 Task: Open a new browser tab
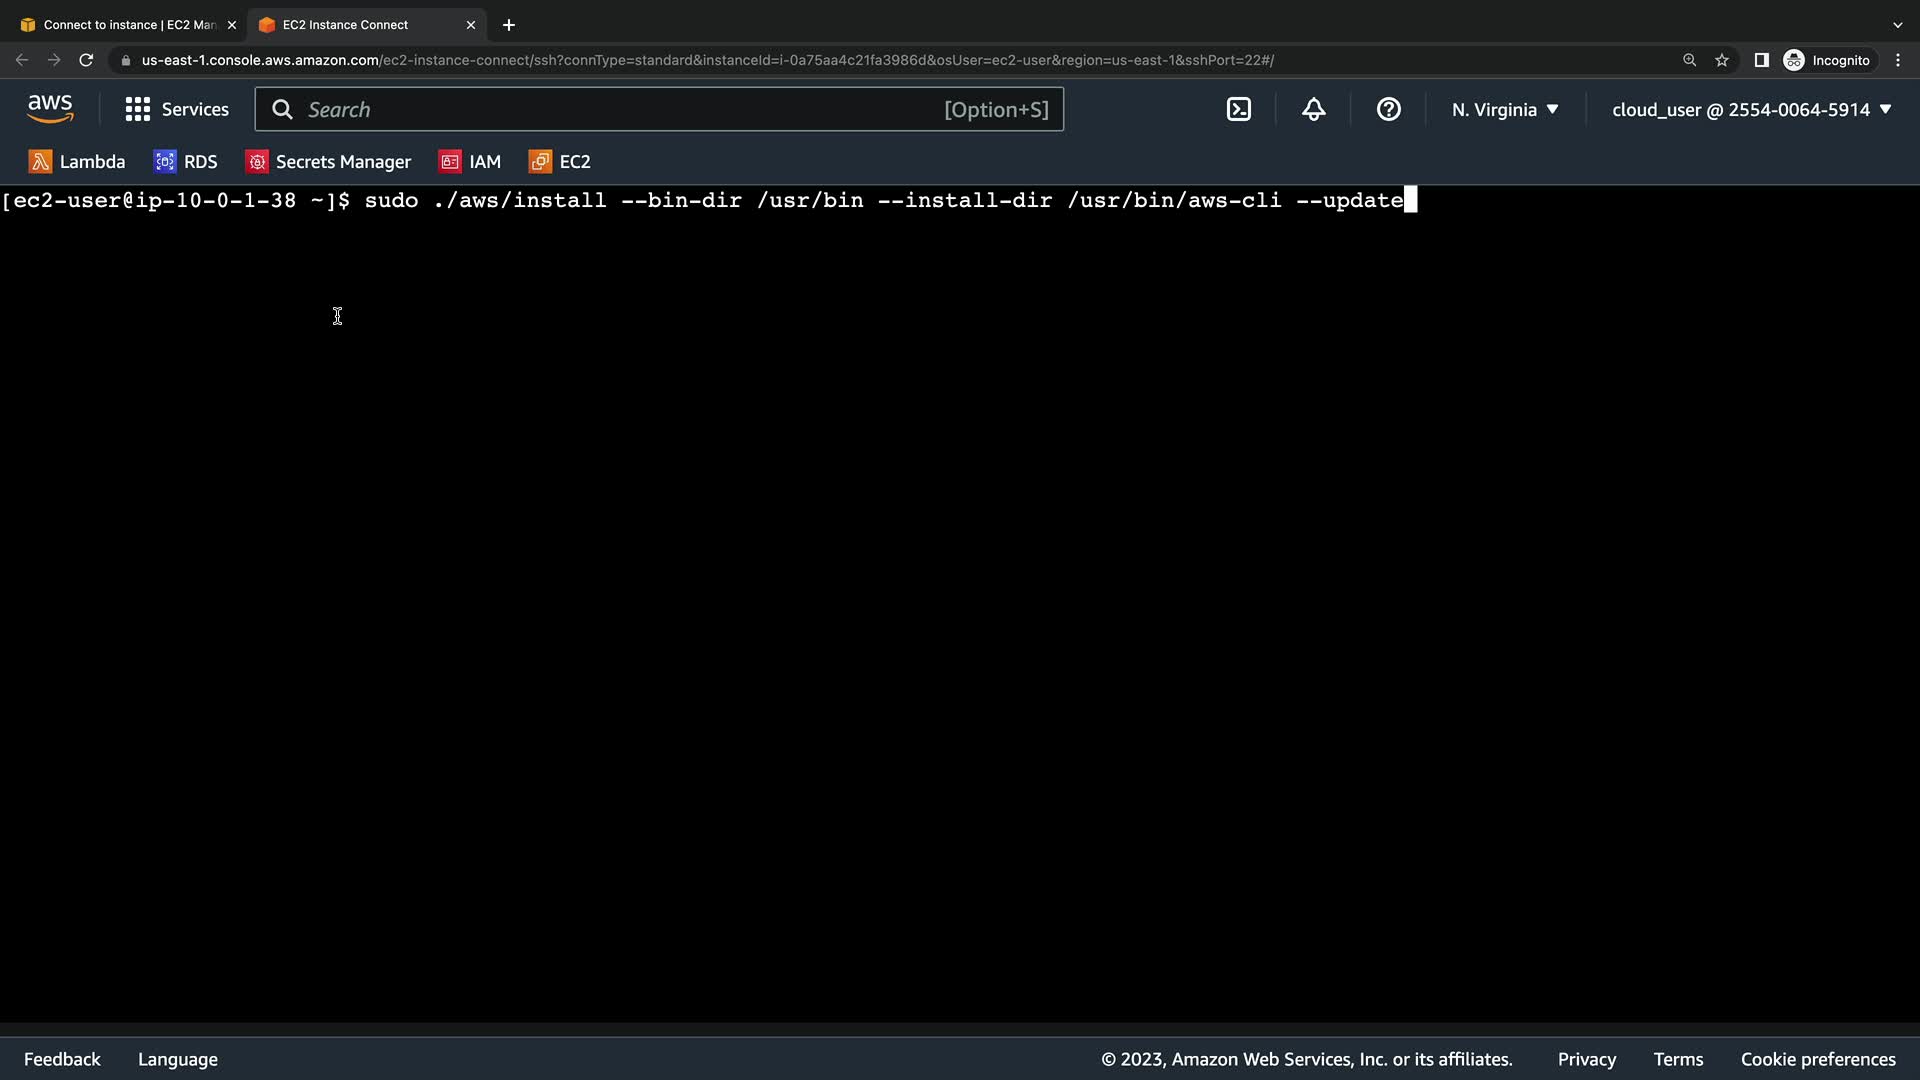508,25
